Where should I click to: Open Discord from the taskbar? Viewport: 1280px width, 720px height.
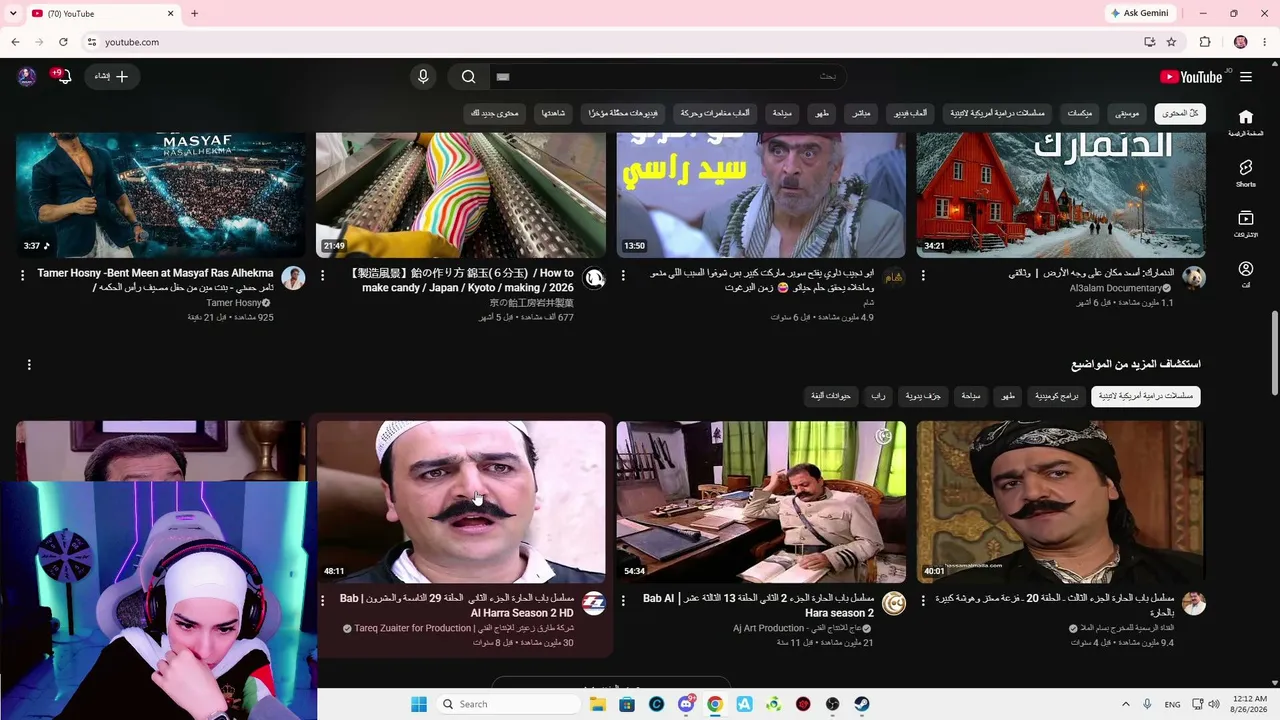(686, 704)
